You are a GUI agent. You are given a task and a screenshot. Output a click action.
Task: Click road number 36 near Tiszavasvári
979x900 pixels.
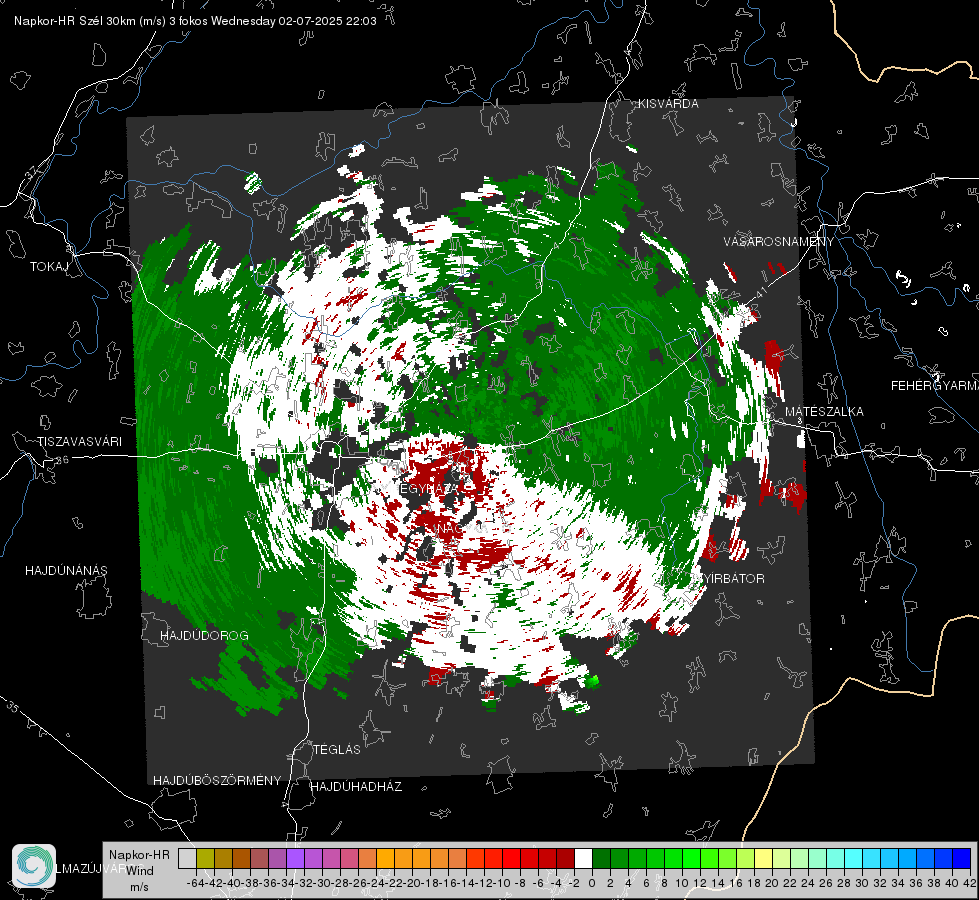click(x=62, y=460)
